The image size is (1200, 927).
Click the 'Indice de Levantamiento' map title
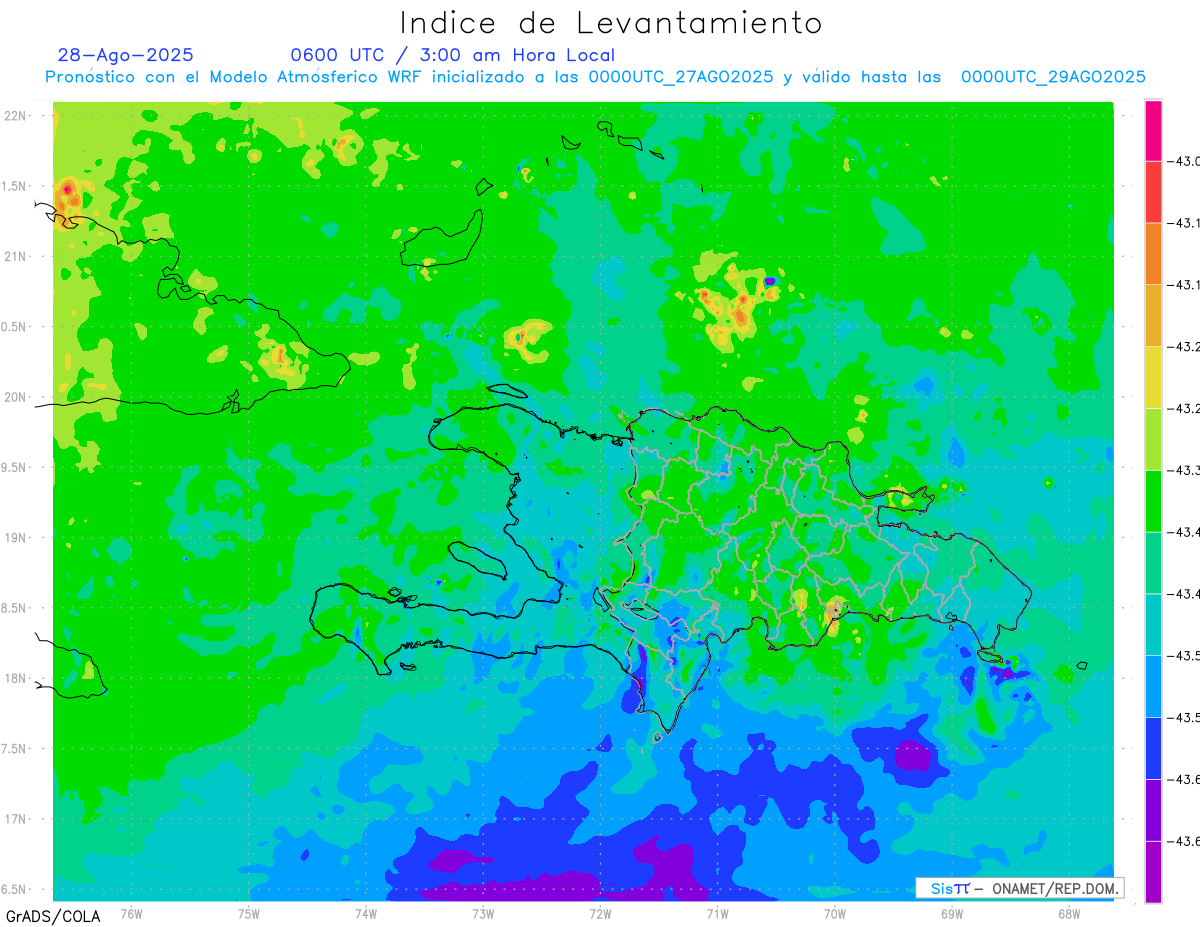611,23
